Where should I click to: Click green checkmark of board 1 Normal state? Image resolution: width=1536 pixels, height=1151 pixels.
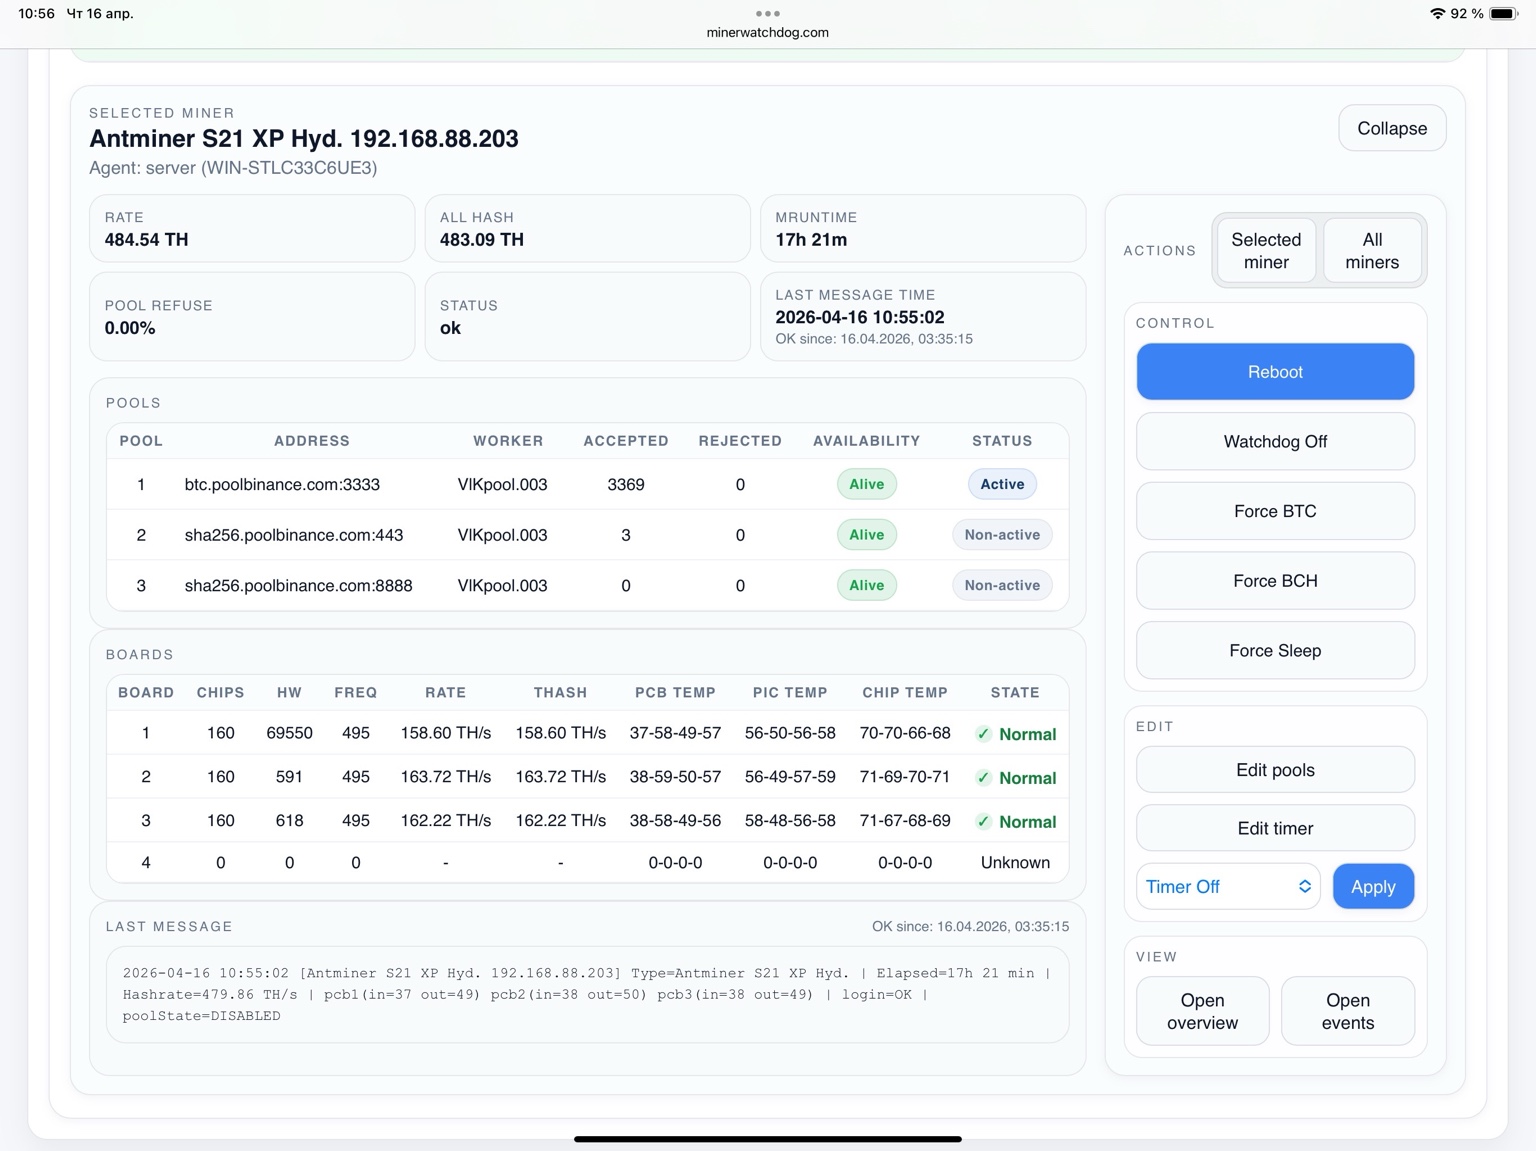pos(983,734)
